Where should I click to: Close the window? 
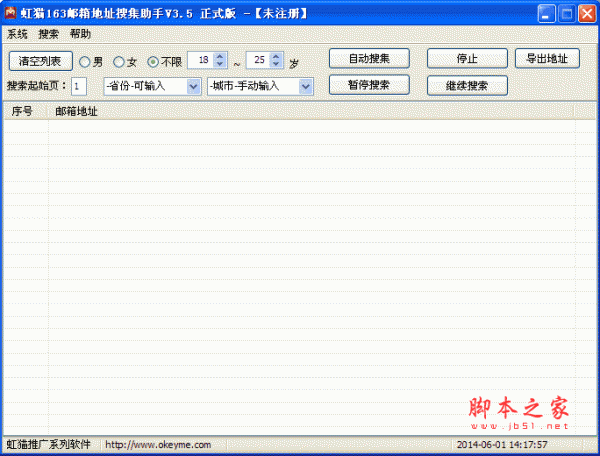click(x=587, y=14)
